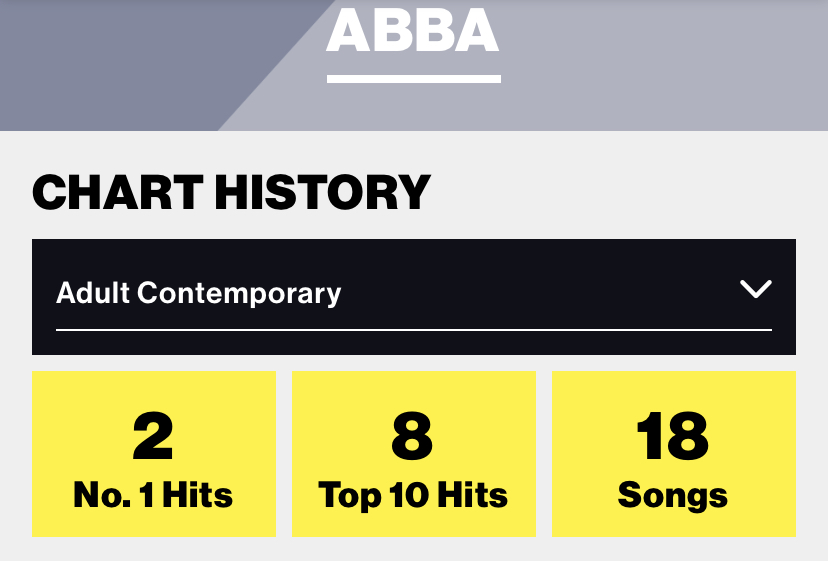Click the white underline in chart dropdown

(414, 329)
